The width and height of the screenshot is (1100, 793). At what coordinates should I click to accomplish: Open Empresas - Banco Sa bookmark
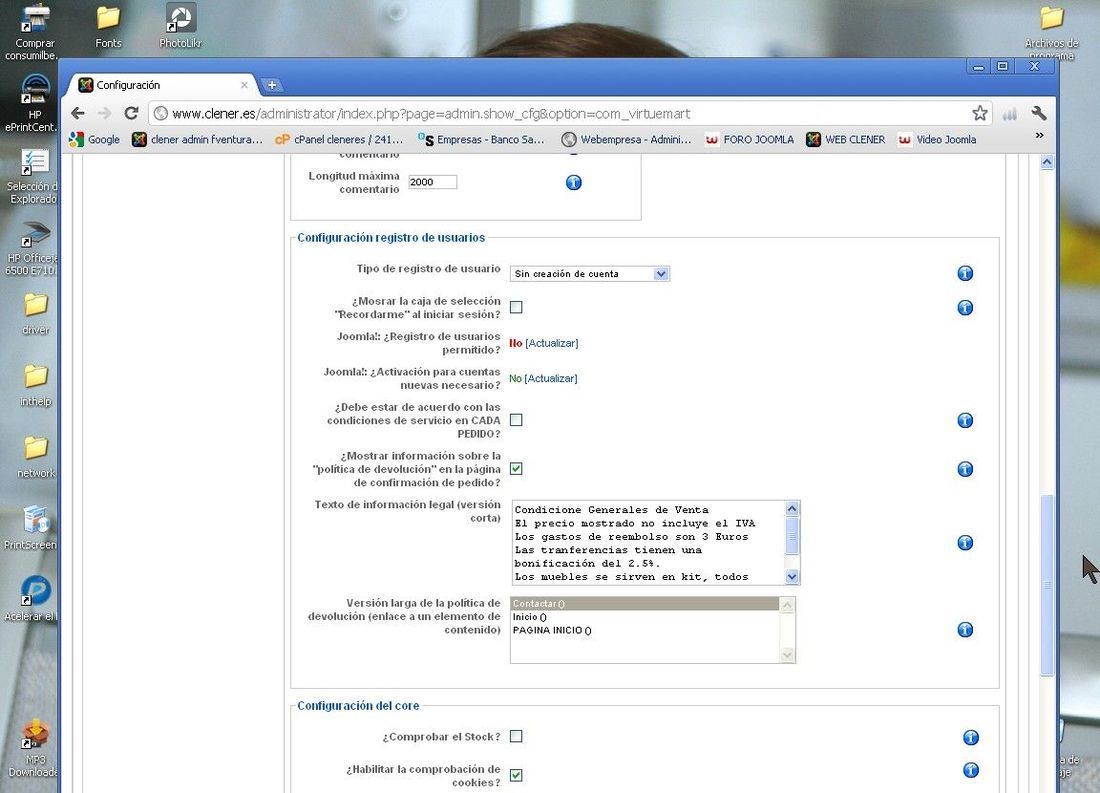tap(481, 140)
